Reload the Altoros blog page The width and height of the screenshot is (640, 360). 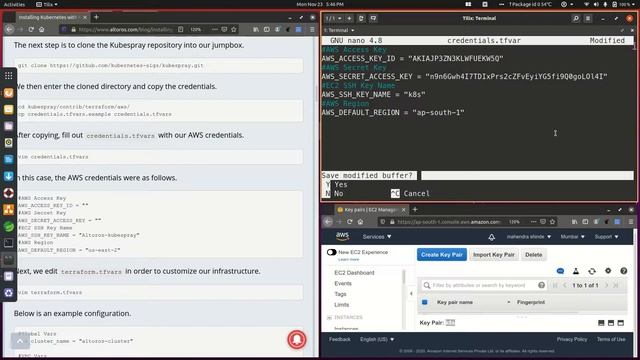31,29
